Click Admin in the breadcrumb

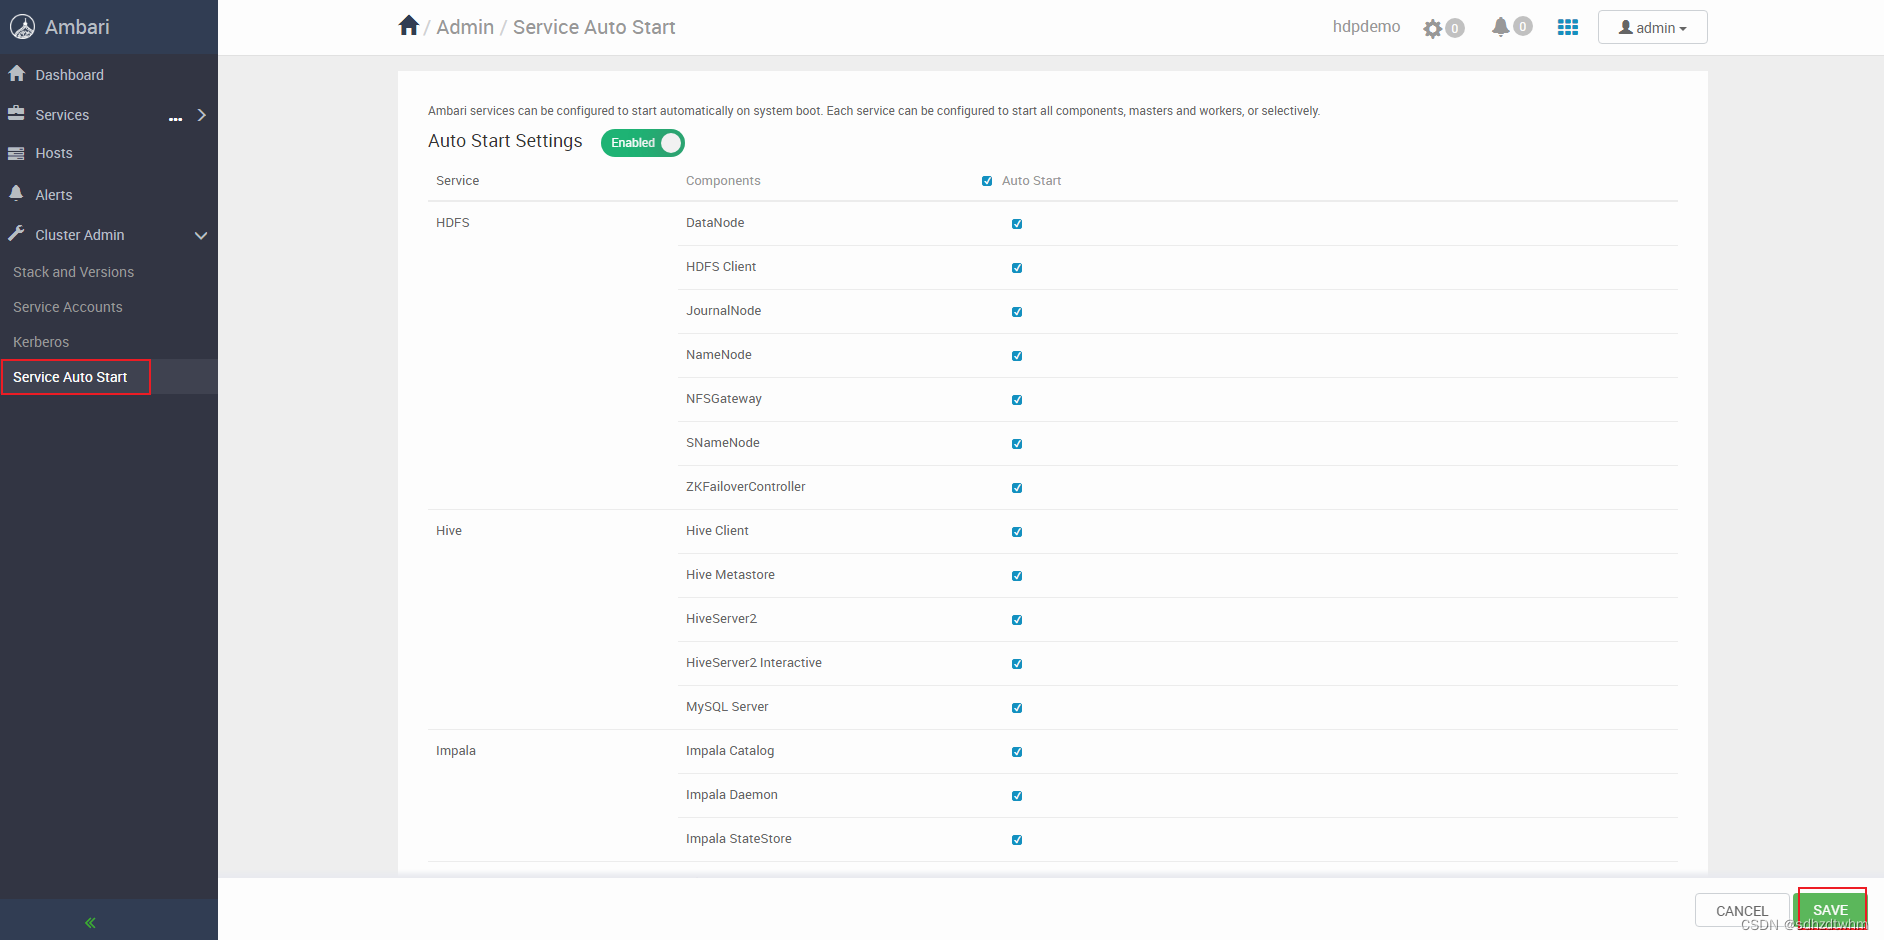pos(465,27)
